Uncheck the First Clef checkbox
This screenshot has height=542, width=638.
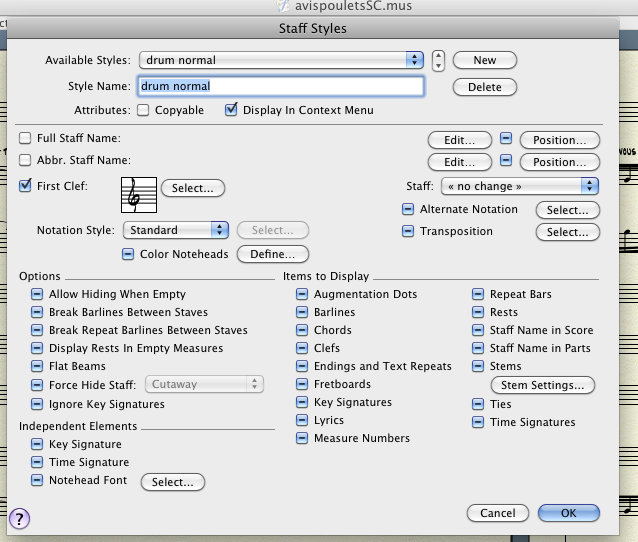(x=25, y=186)
